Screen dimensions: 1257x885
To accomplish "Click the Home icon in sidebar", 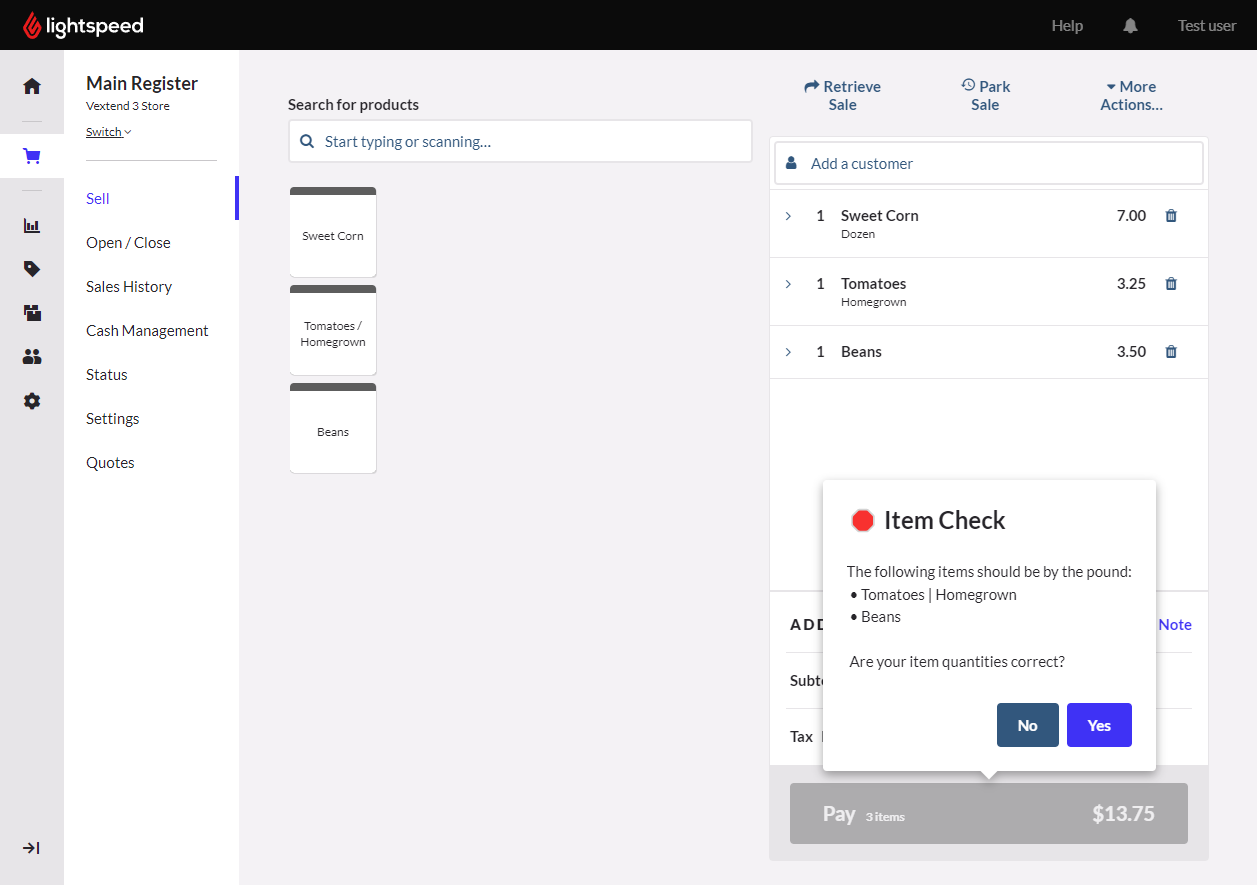I will (32, 86).
